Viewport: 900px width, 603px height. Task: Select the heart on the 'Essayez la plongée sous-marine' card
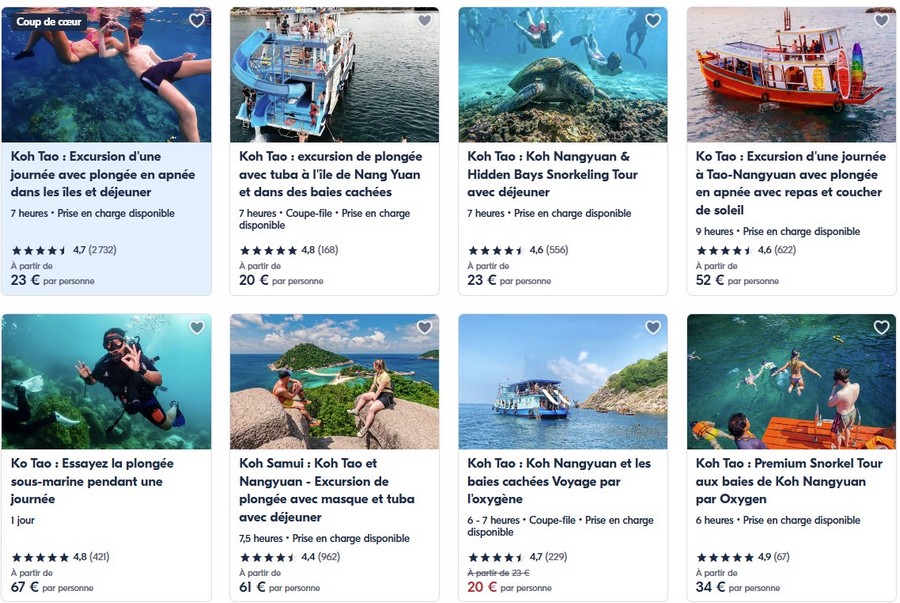click(197, 327)
